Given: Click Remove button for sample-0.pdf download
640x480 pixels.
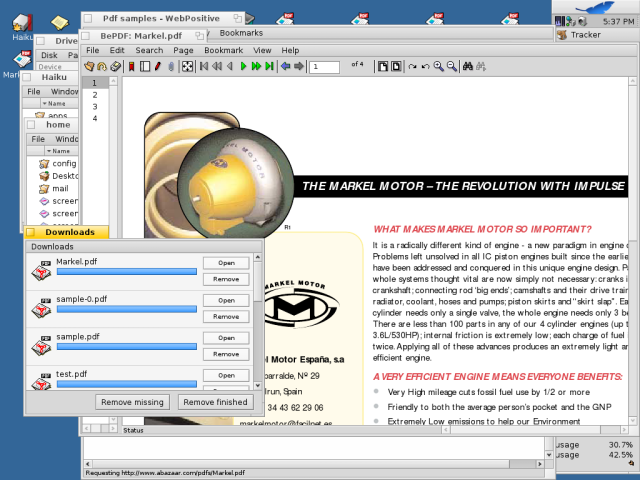Looking at the screenshot, I should pos(226,317).
